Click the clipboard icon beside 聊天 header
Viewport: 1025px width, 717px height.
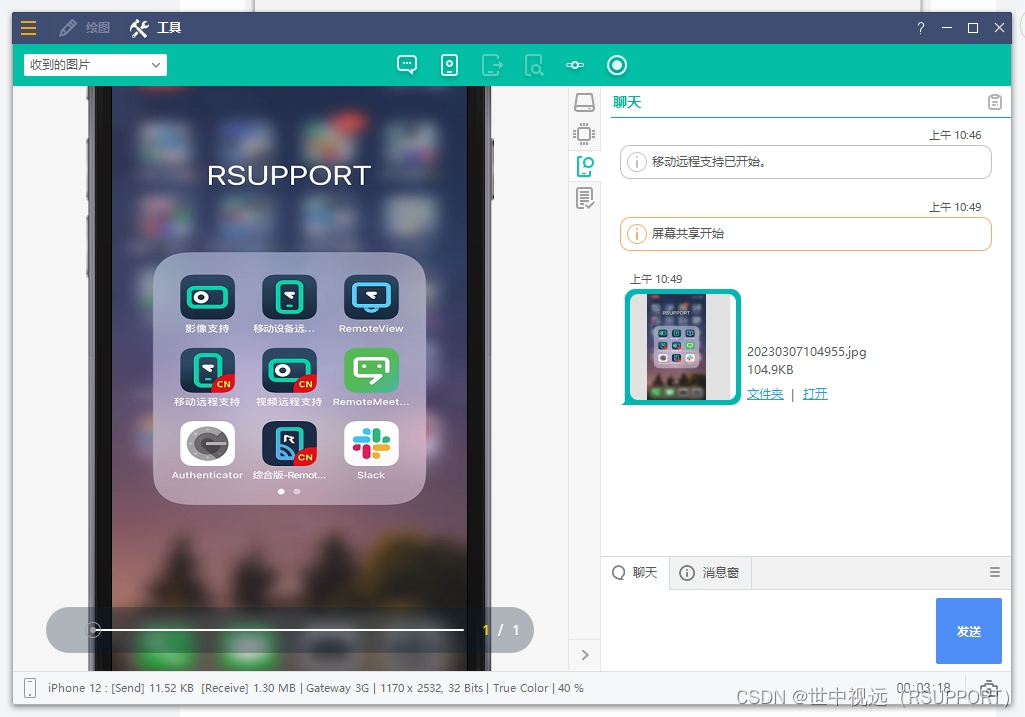coord(994,102)
